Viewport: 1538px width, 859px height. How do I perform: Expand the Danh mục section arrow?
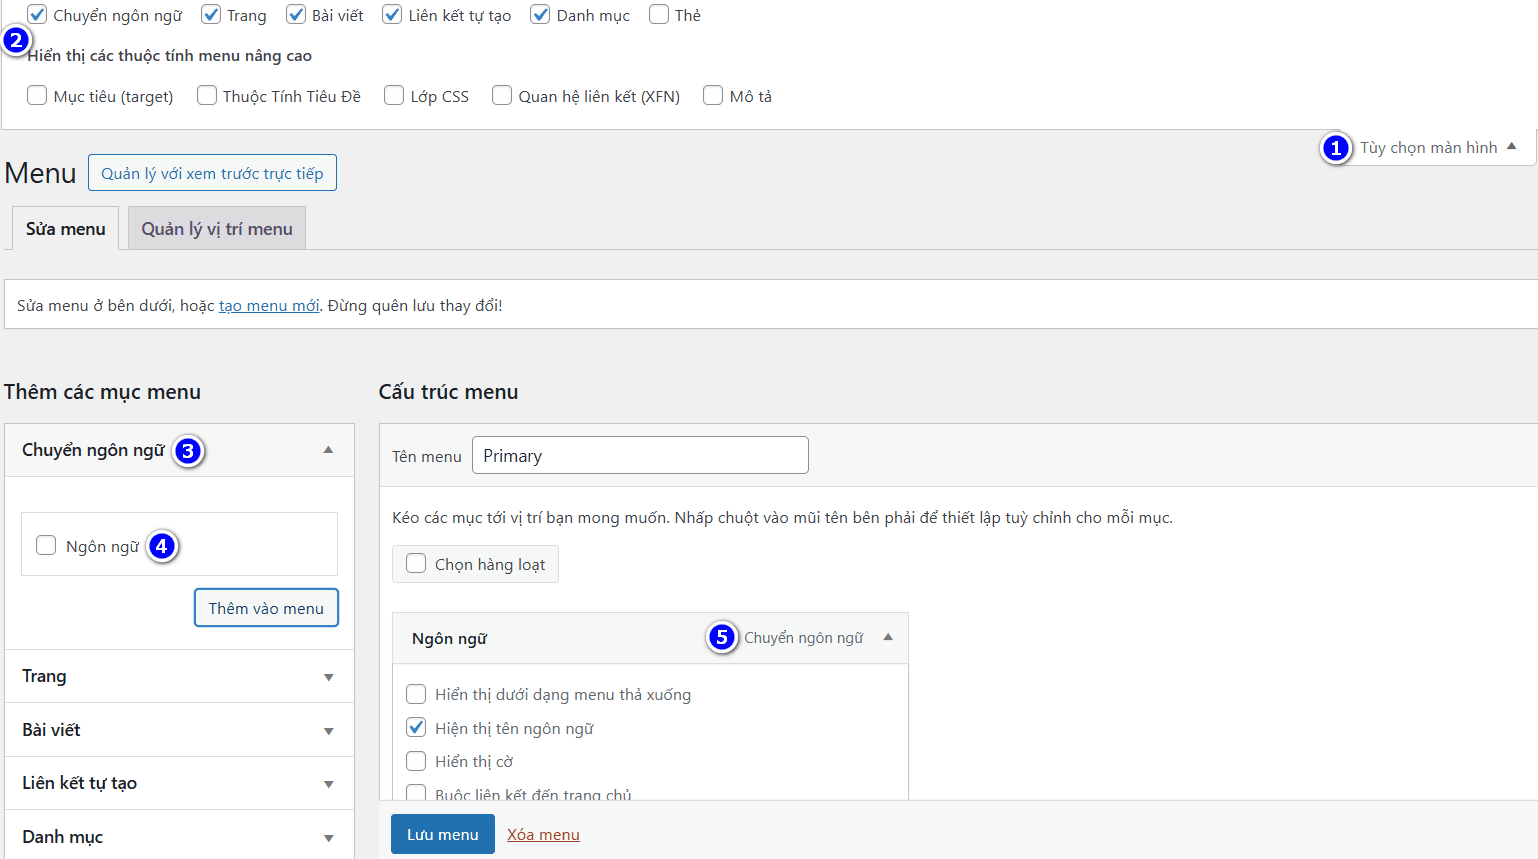328,838
